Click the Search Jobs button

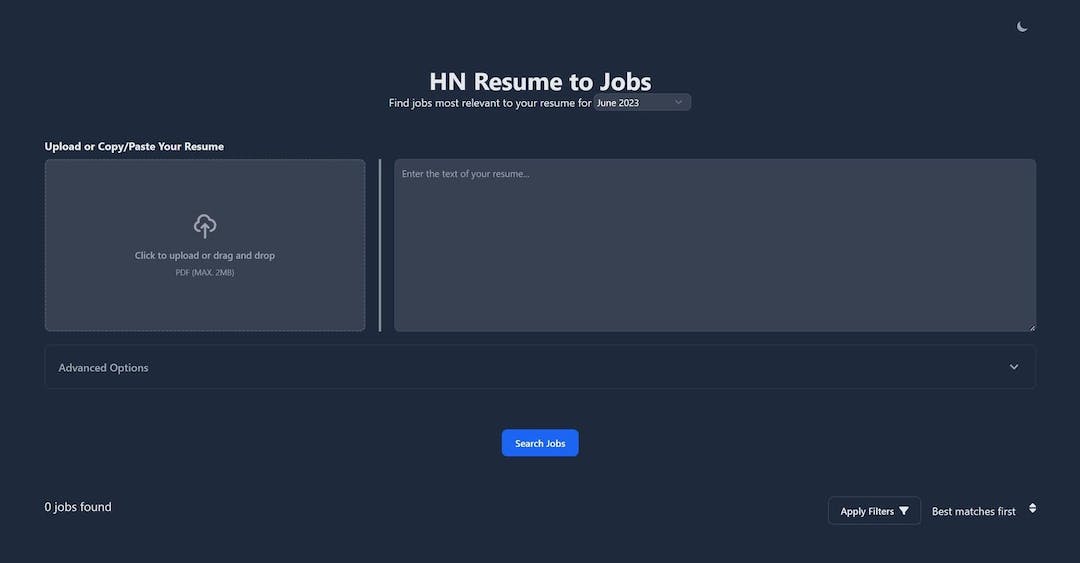point(540,443)
